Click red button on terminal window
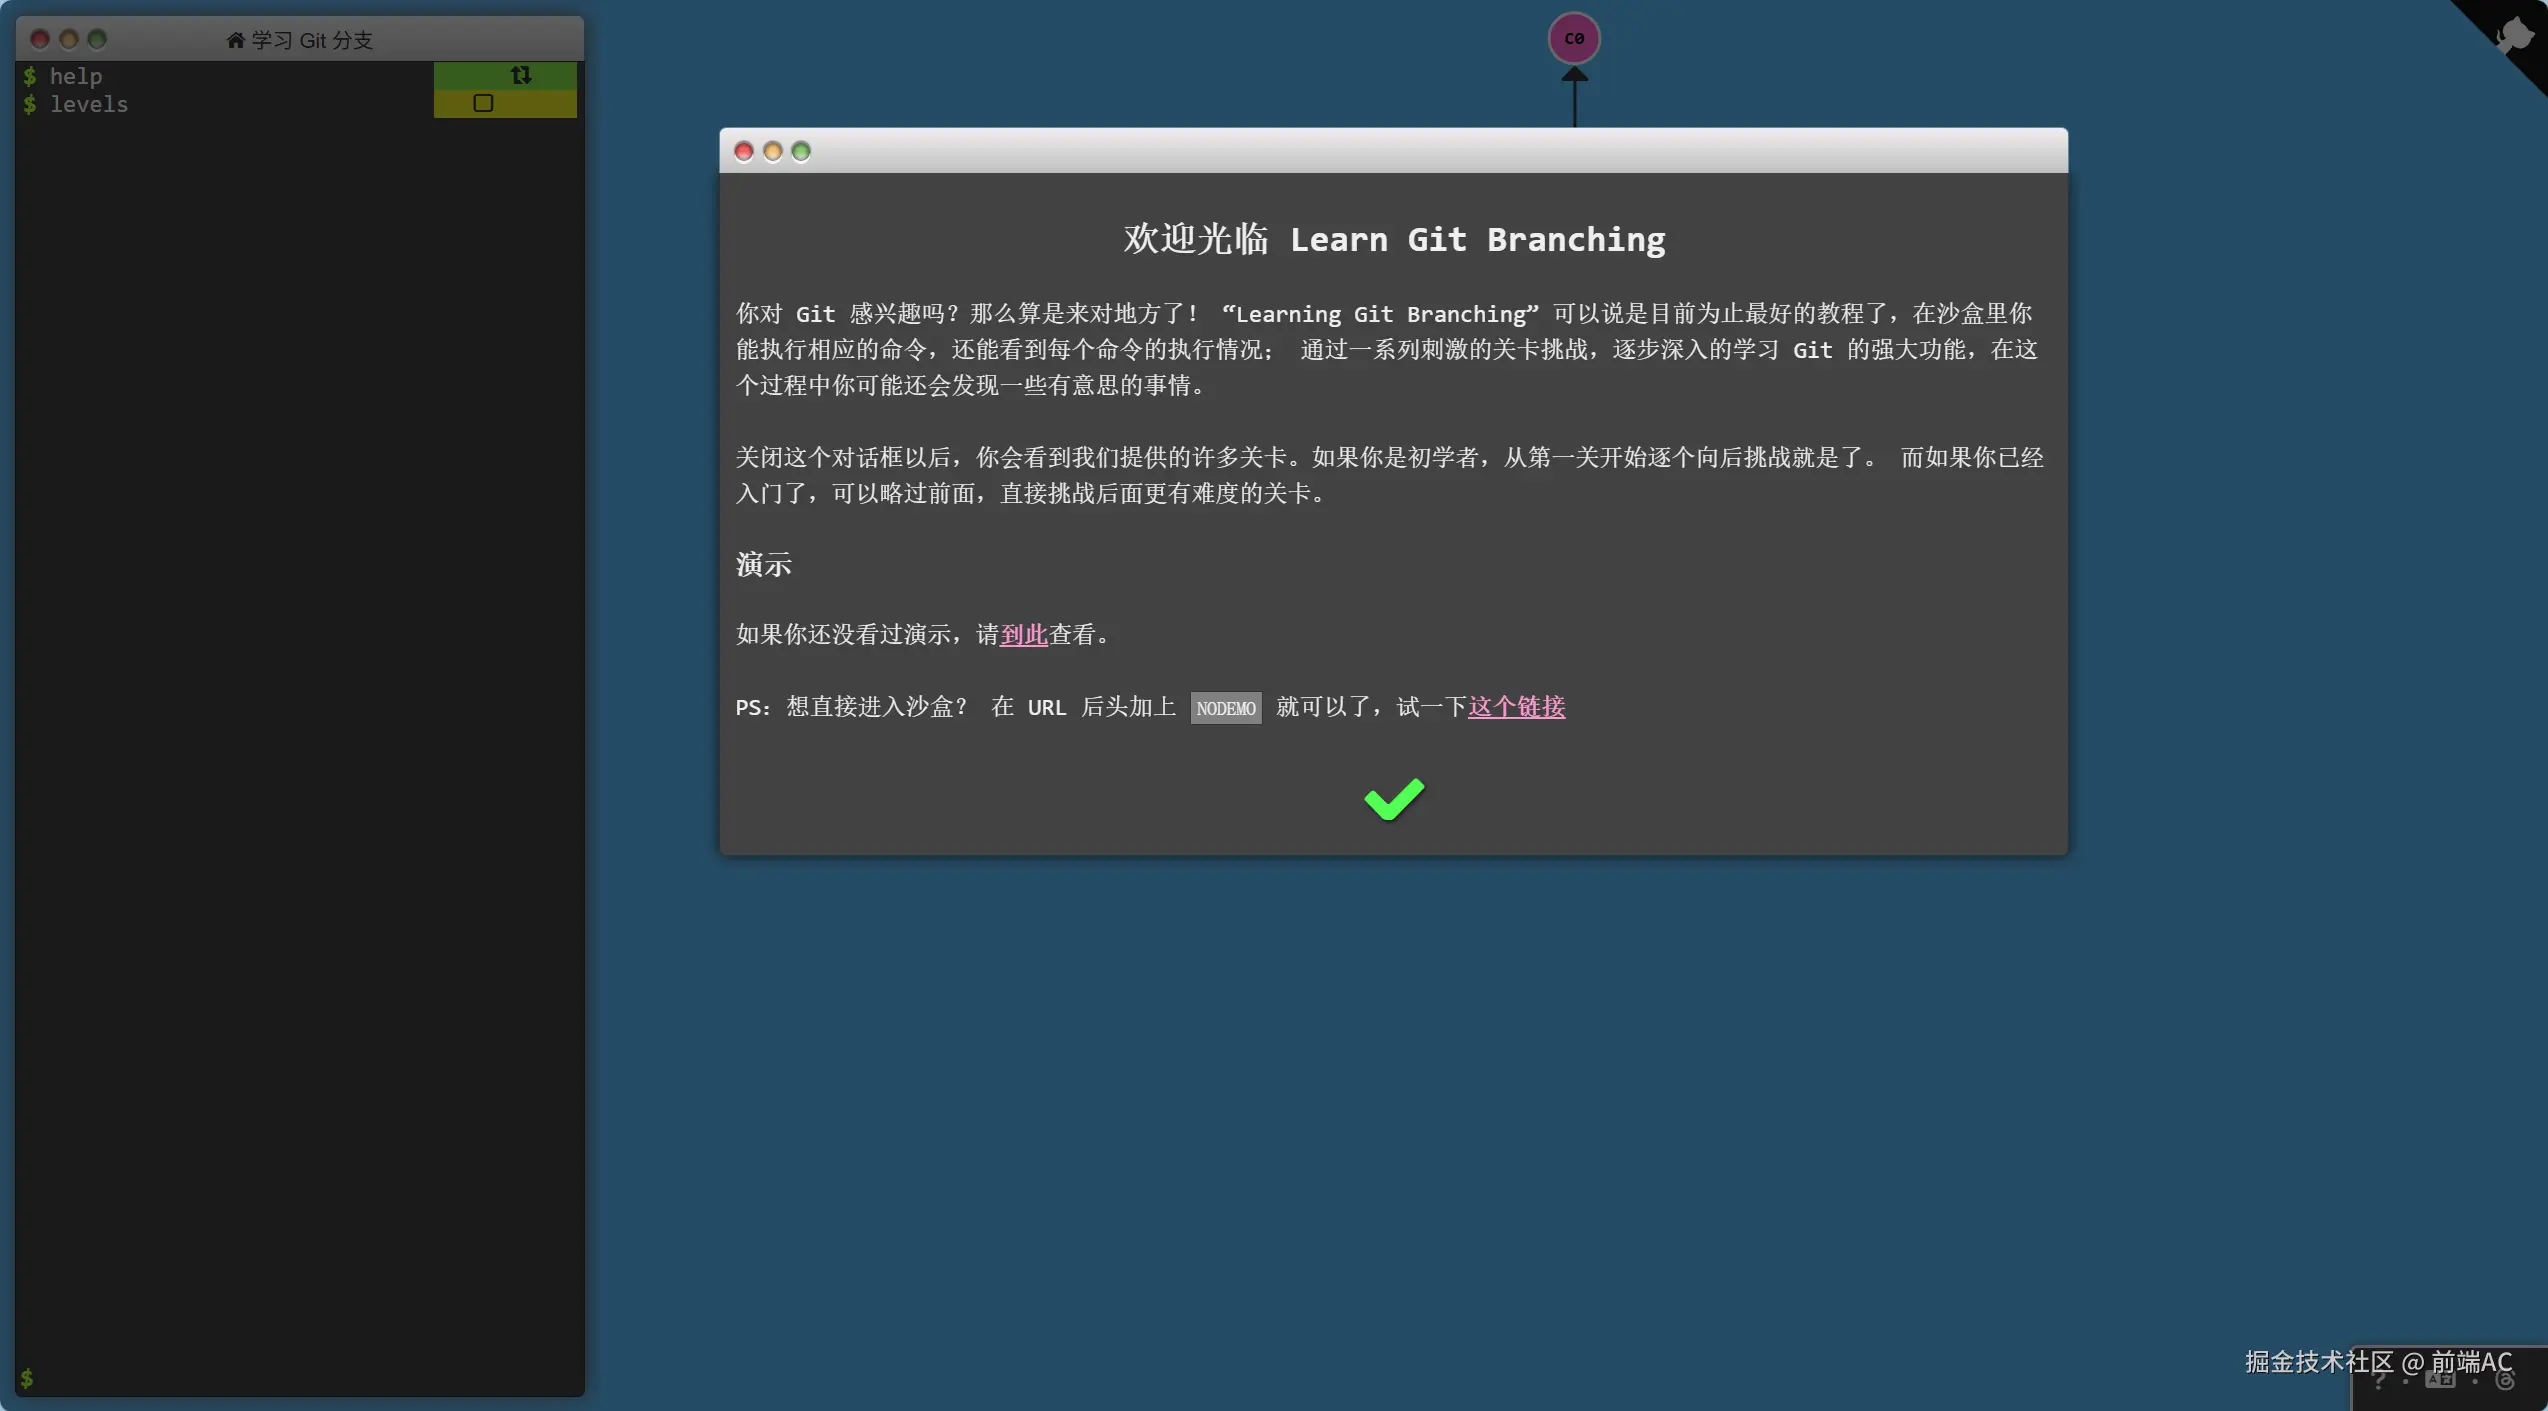Viewport: 2548px width, 1411px height. (40, 39)
